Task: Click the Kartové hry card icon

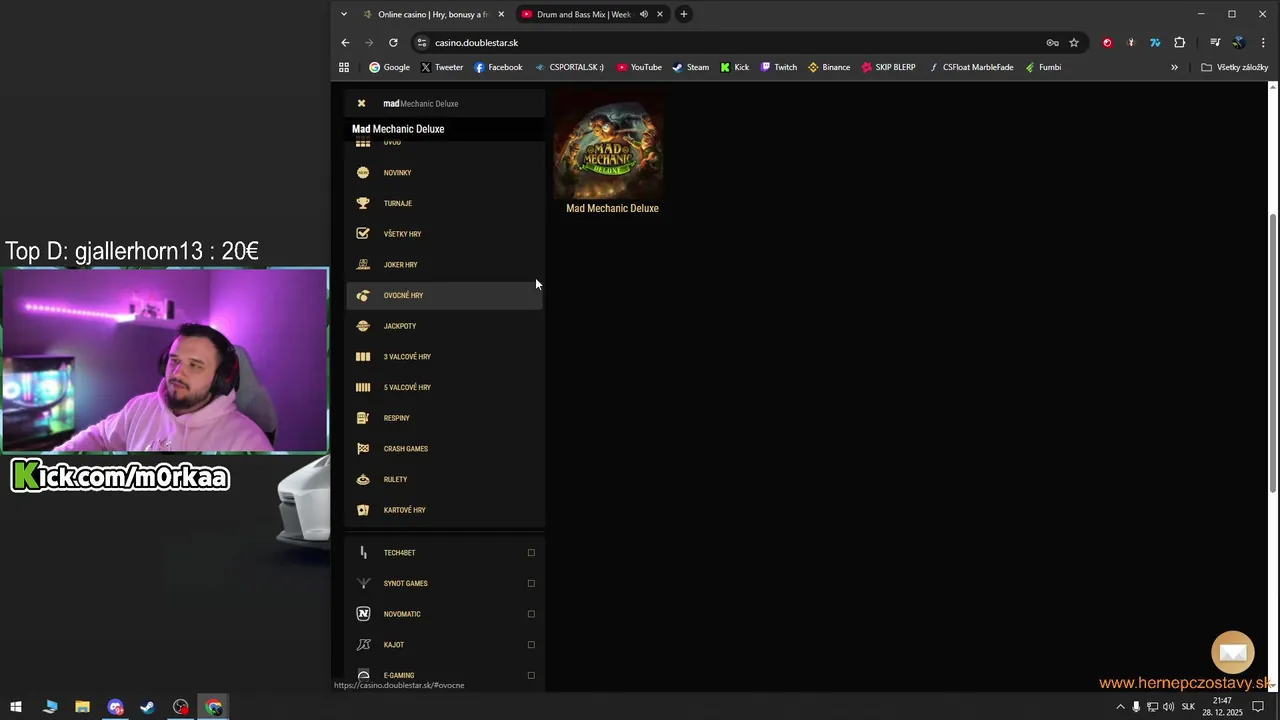Action: [363, 510]
